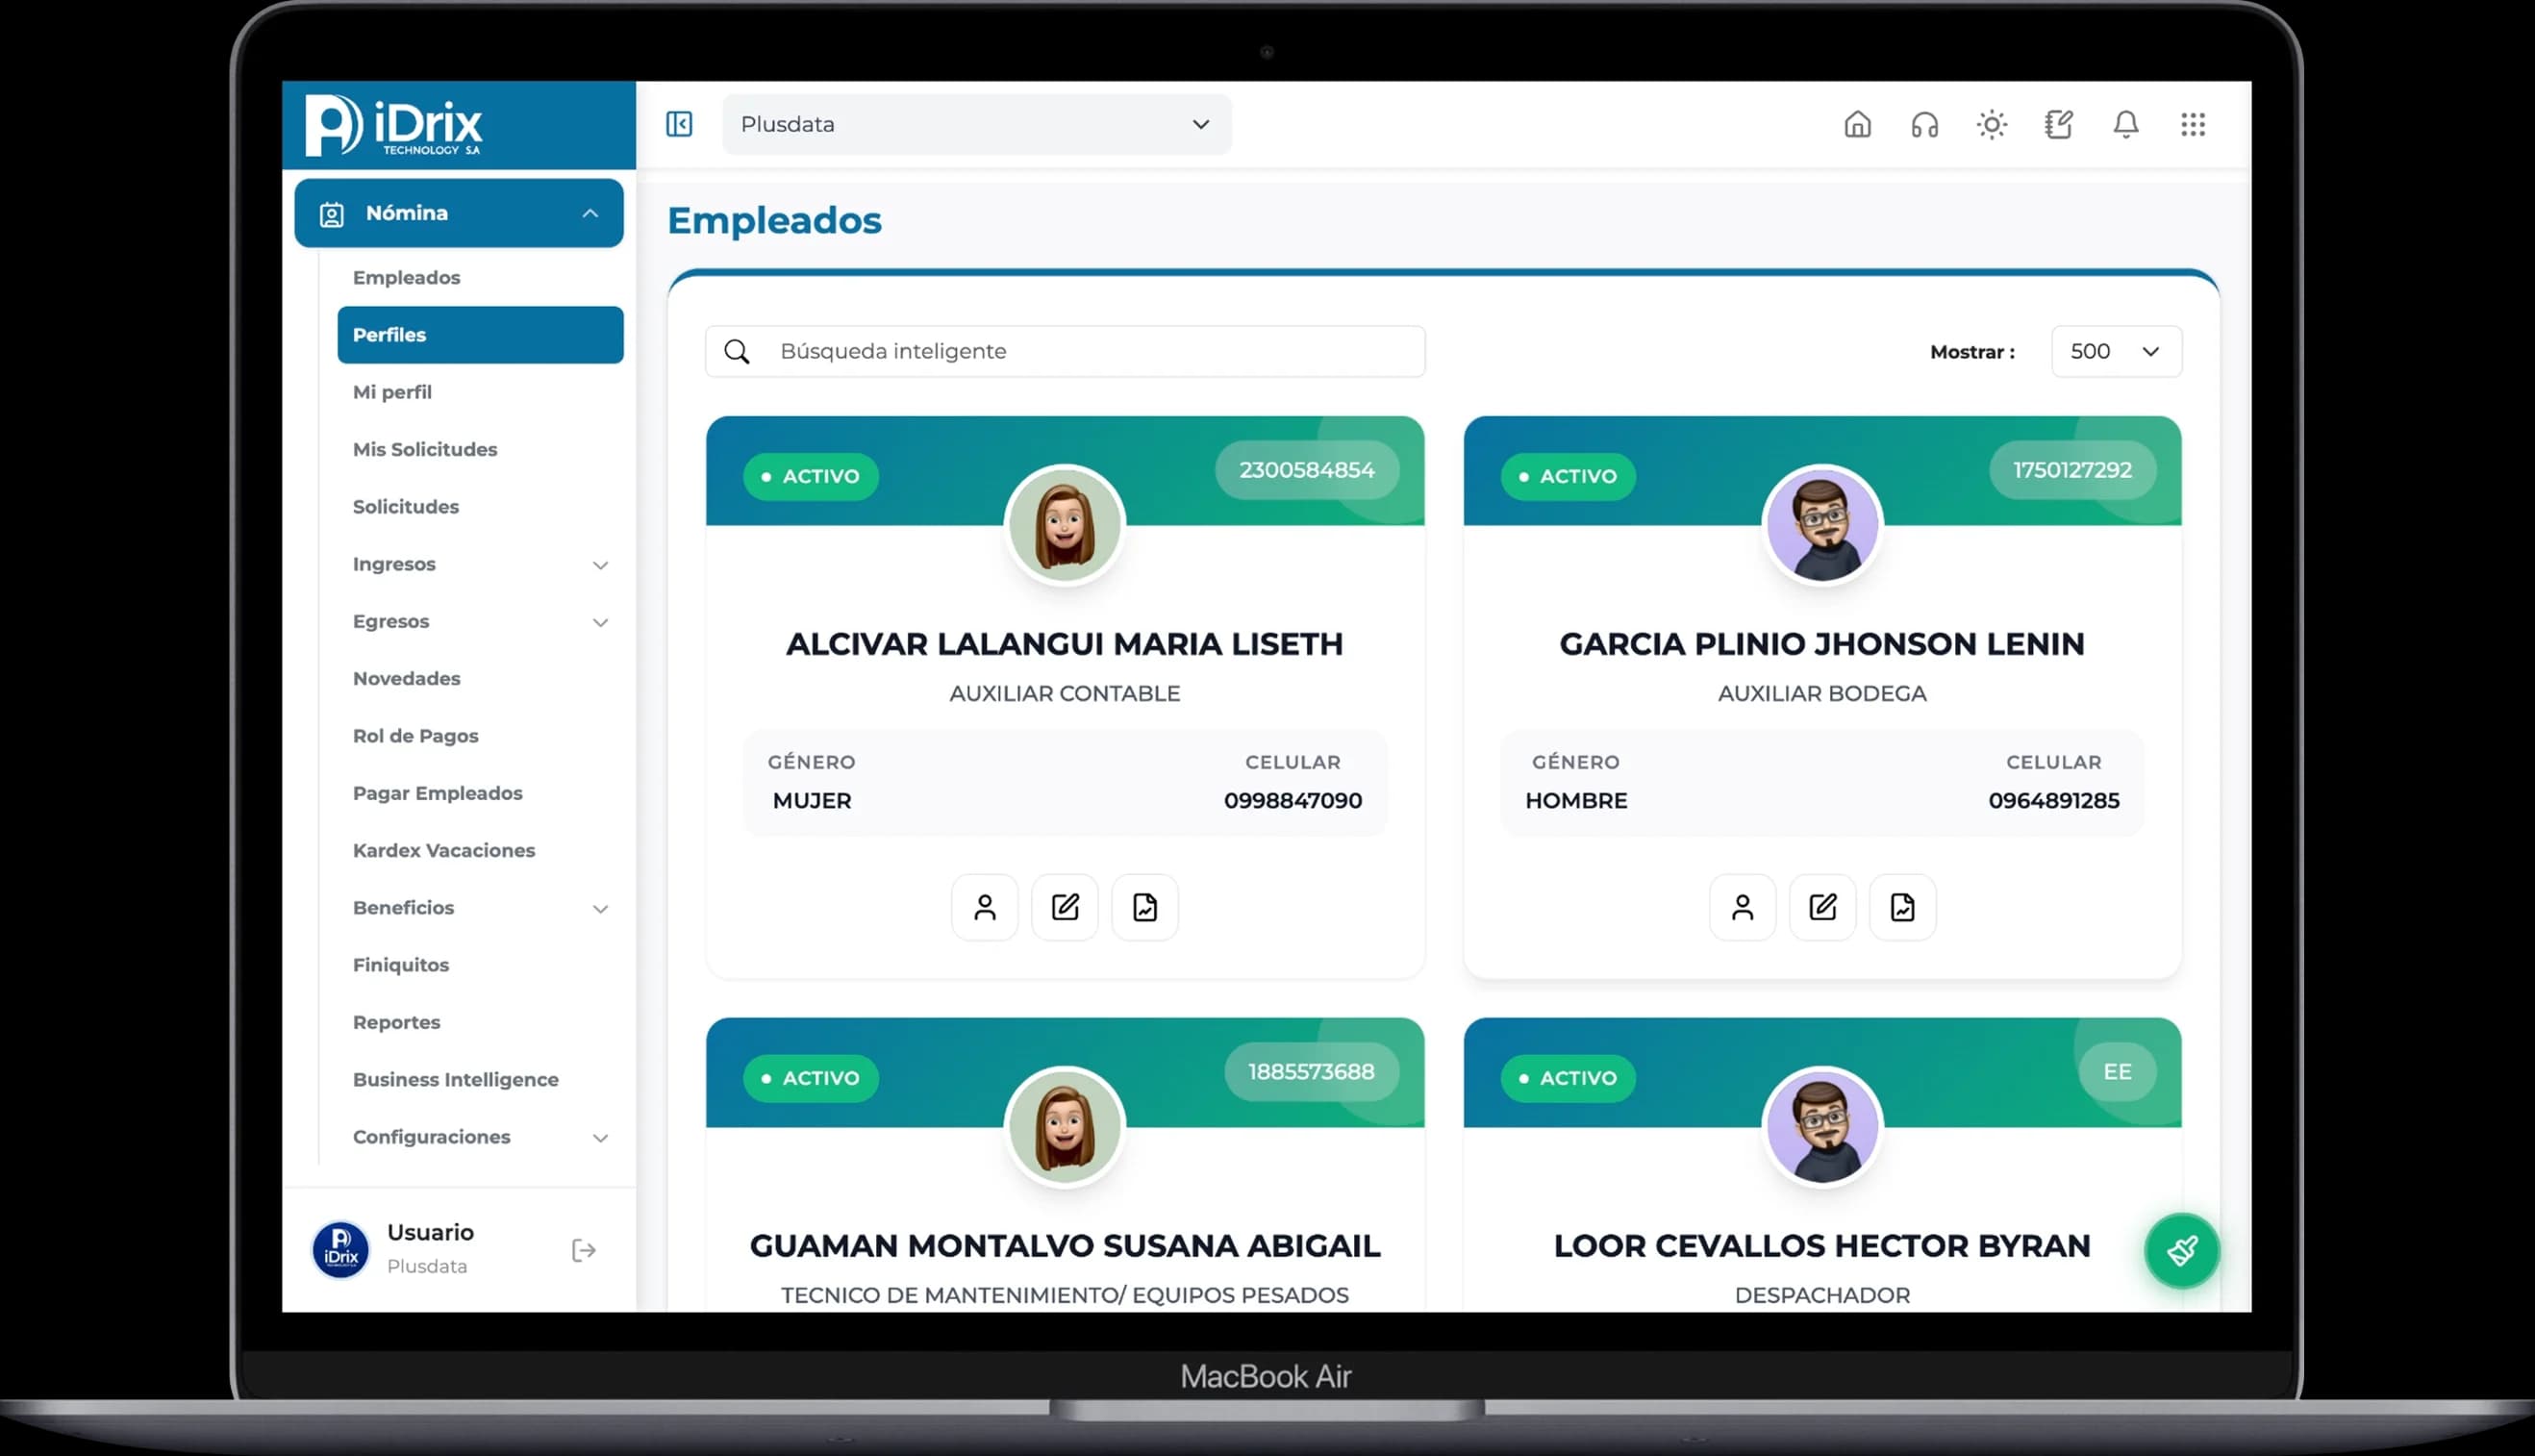This screenshot has width=2535, height=1456.
Task: Click phone number 0964891285
Action: (x=2053, y=801)
